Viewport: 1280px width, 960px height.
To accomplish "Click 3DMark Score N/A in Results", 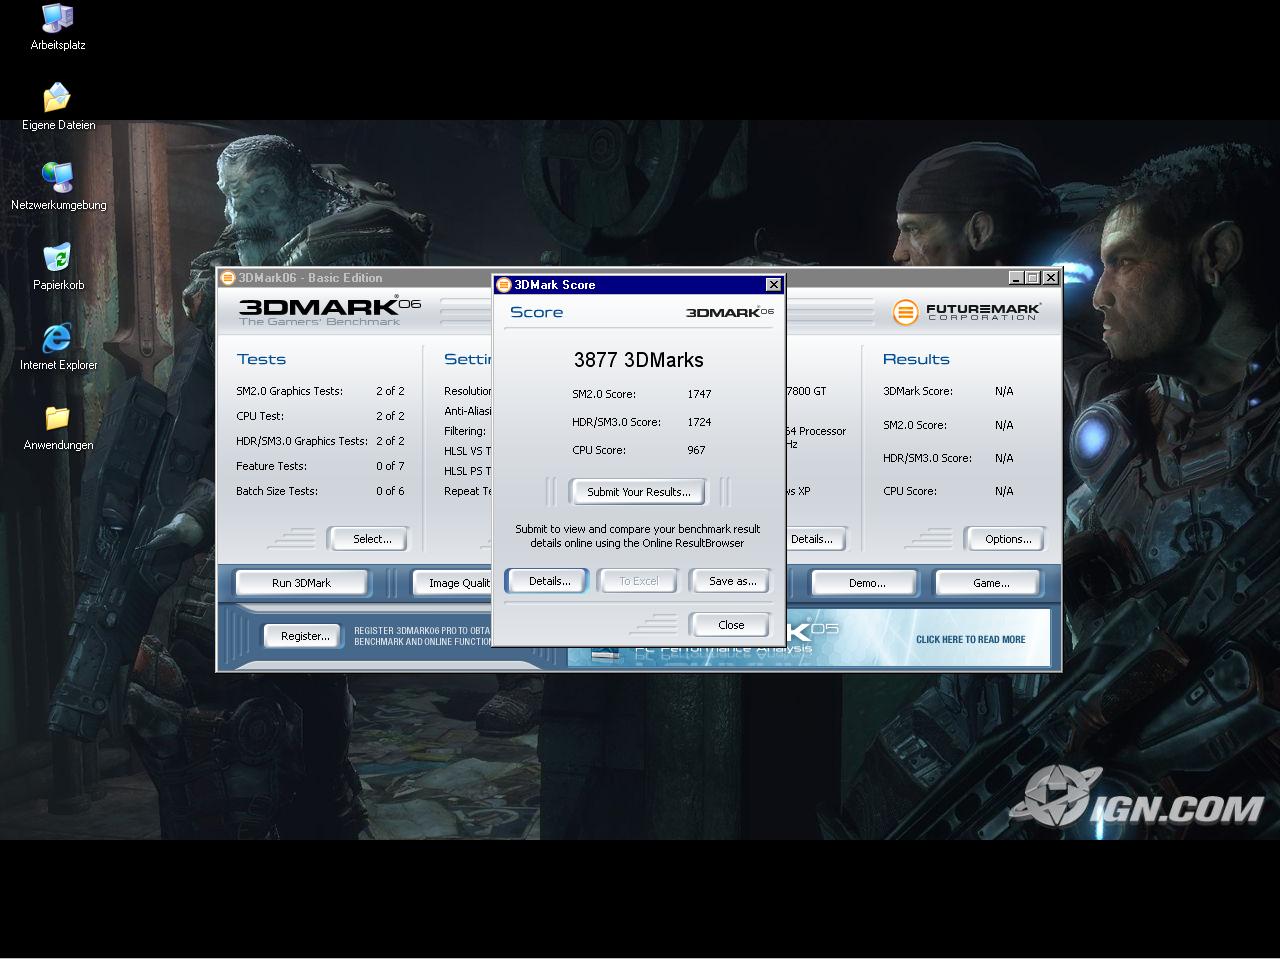I will tap(948, 391).
